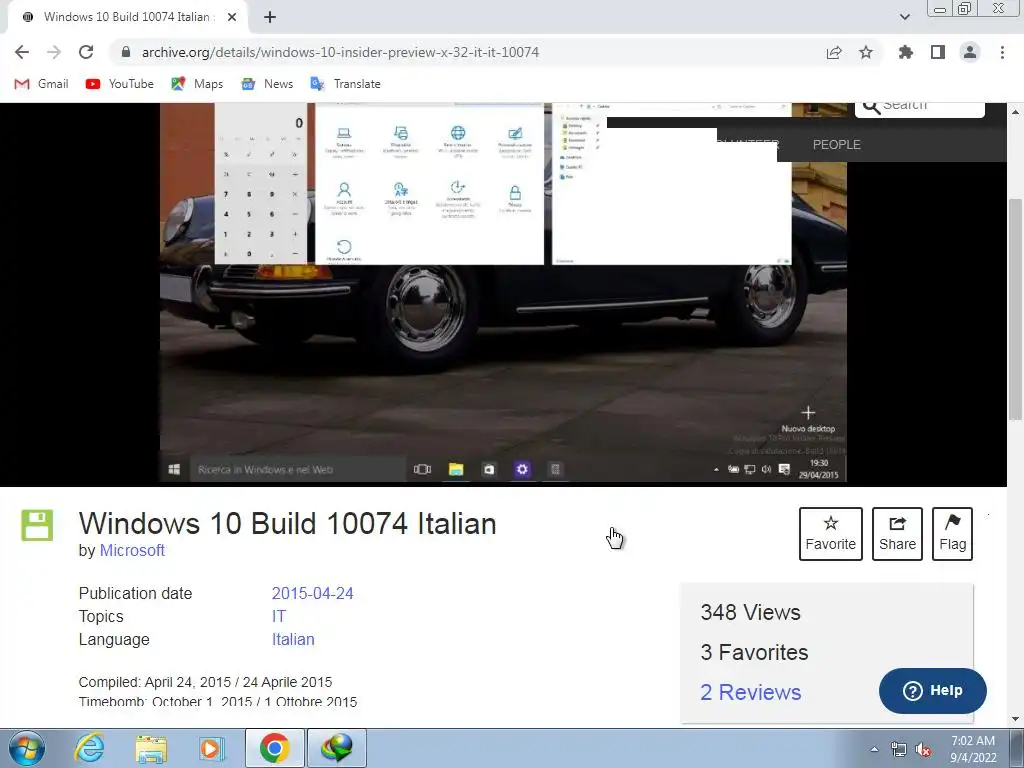Click the Flag button

tap(952, 534)
